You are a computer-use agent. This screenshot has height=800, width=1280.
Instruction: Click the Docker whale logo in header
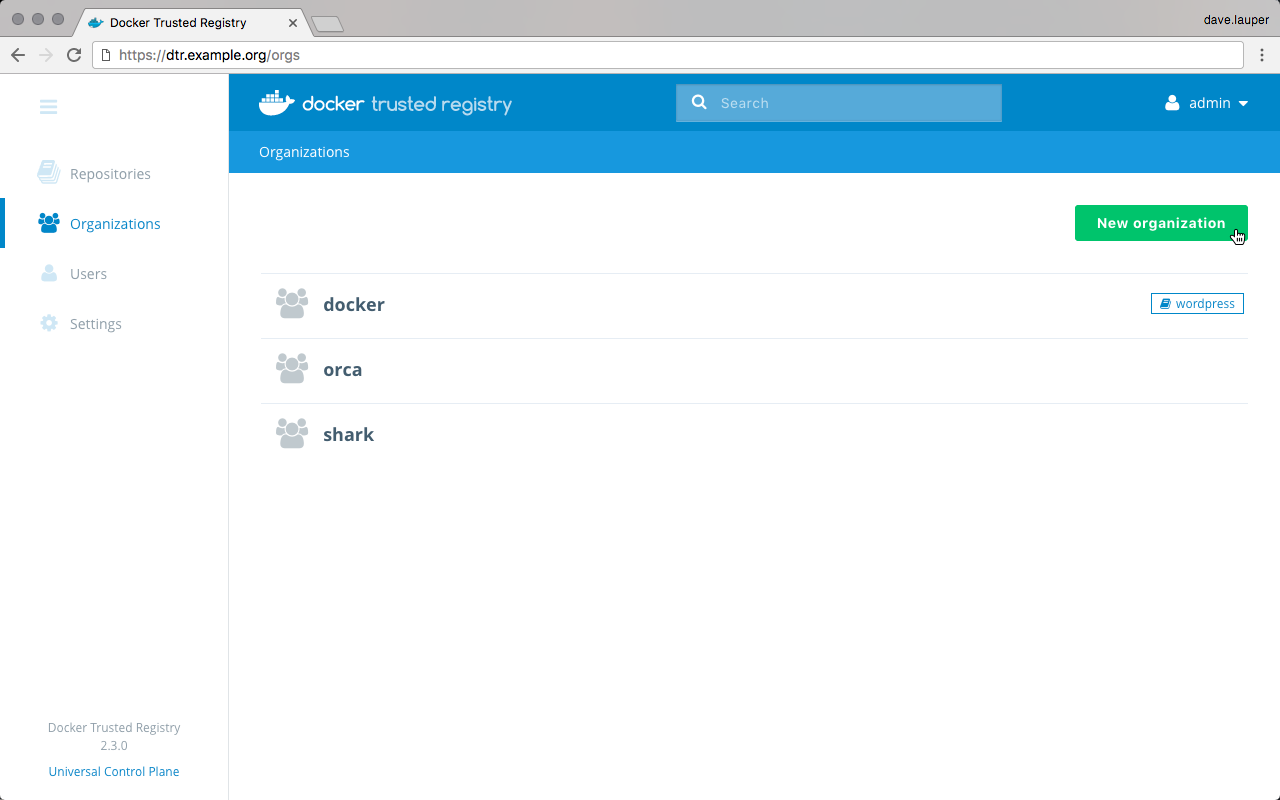pyautogui.click(x=277, y=103)
